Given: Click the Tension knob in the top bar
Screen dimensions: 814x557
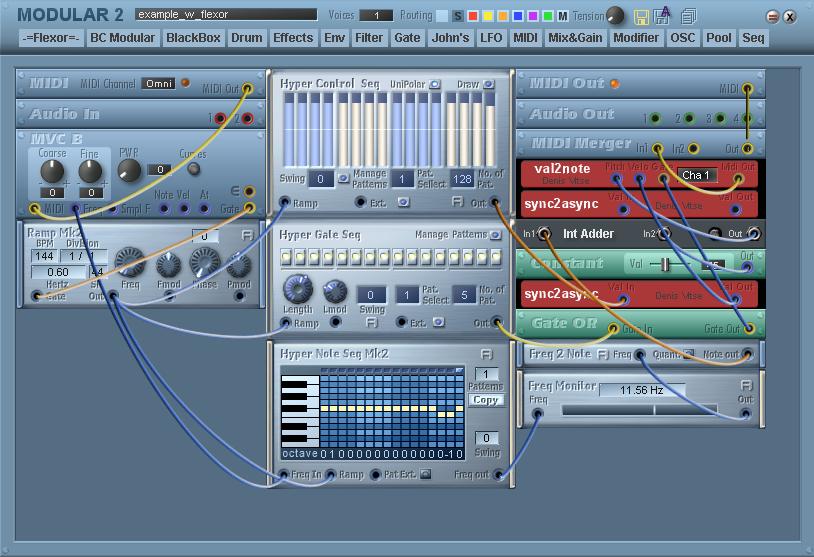Looking at the screenshot, I should (616, 16).
